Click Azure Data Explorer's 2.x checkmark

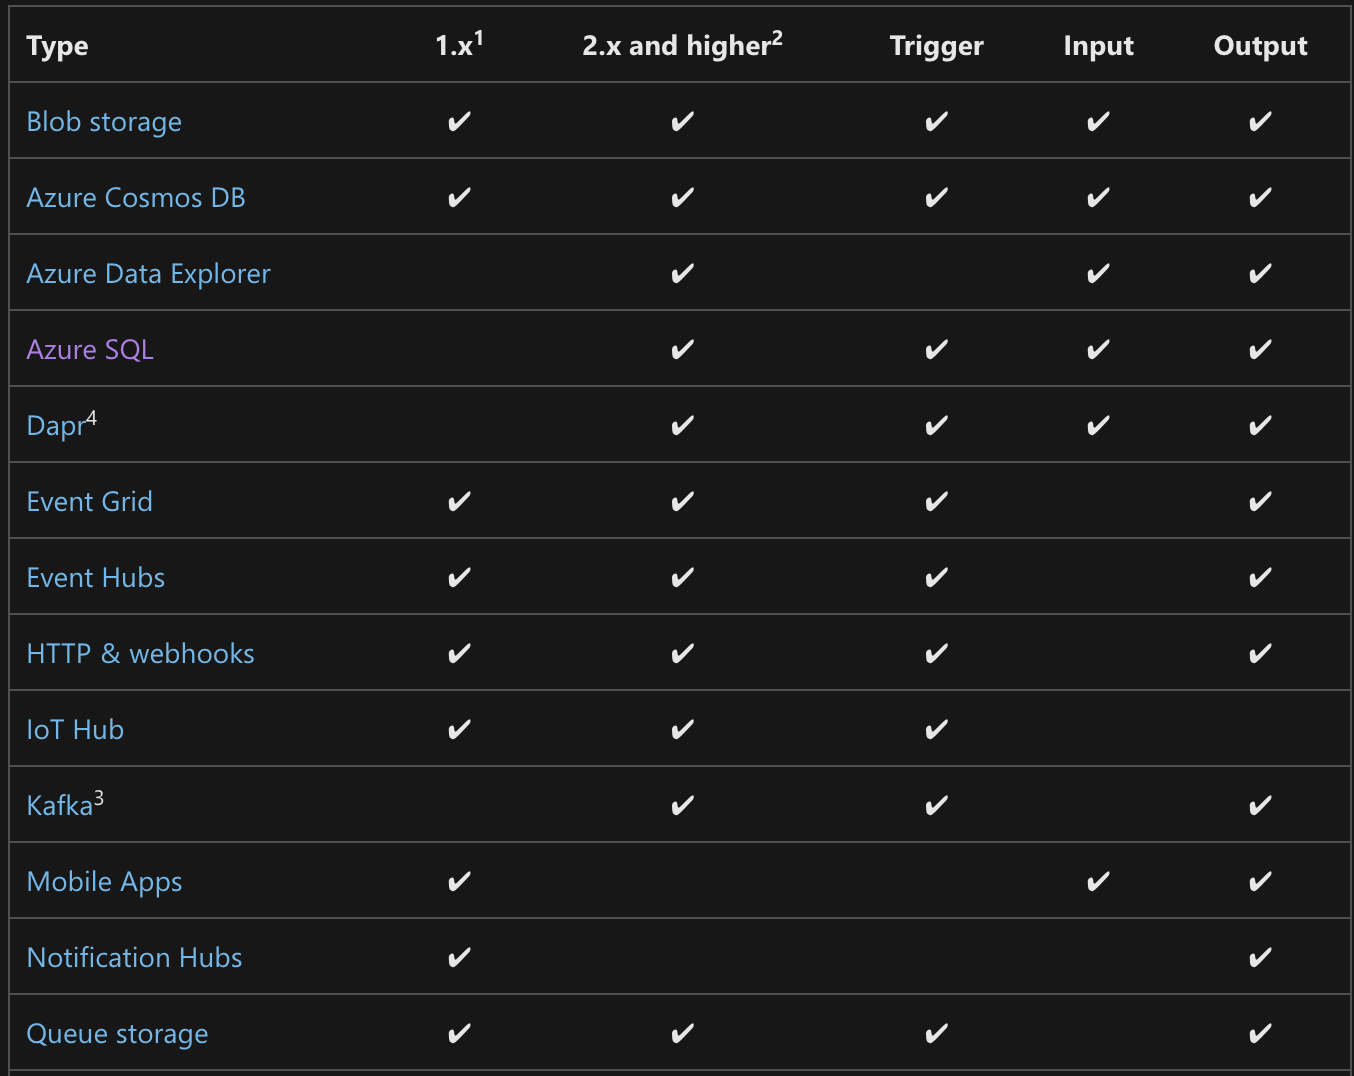pos(683,274)
